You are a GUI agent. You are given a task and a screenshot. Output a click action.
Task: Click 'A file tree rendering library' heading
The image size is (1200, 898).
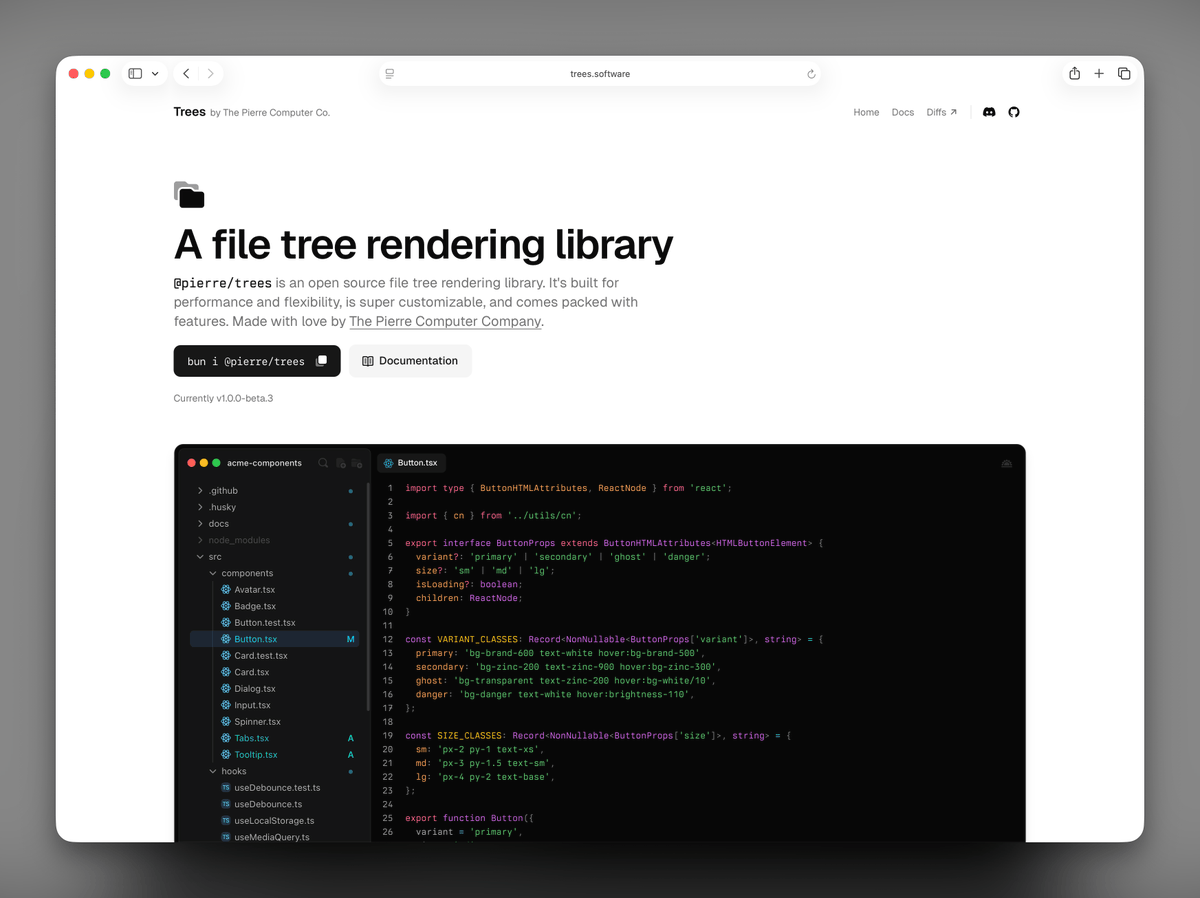[x=423, y=244]
